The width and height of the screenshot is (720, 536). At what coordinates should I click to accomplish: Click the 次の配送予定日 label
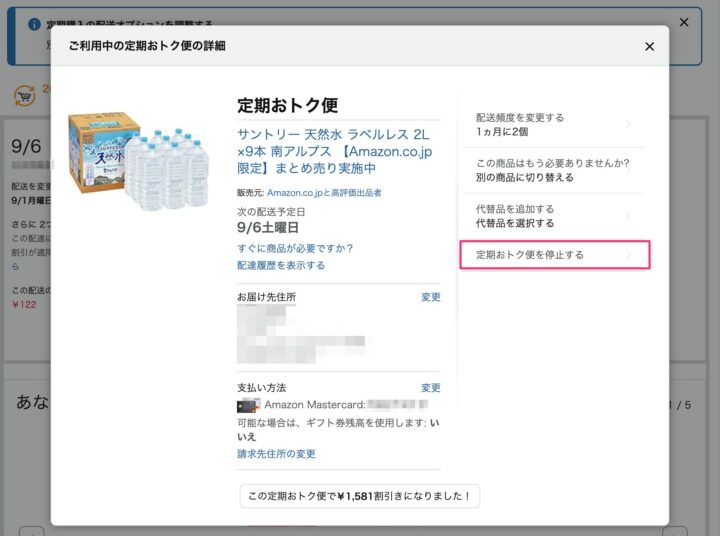click(x=271, y=212)
